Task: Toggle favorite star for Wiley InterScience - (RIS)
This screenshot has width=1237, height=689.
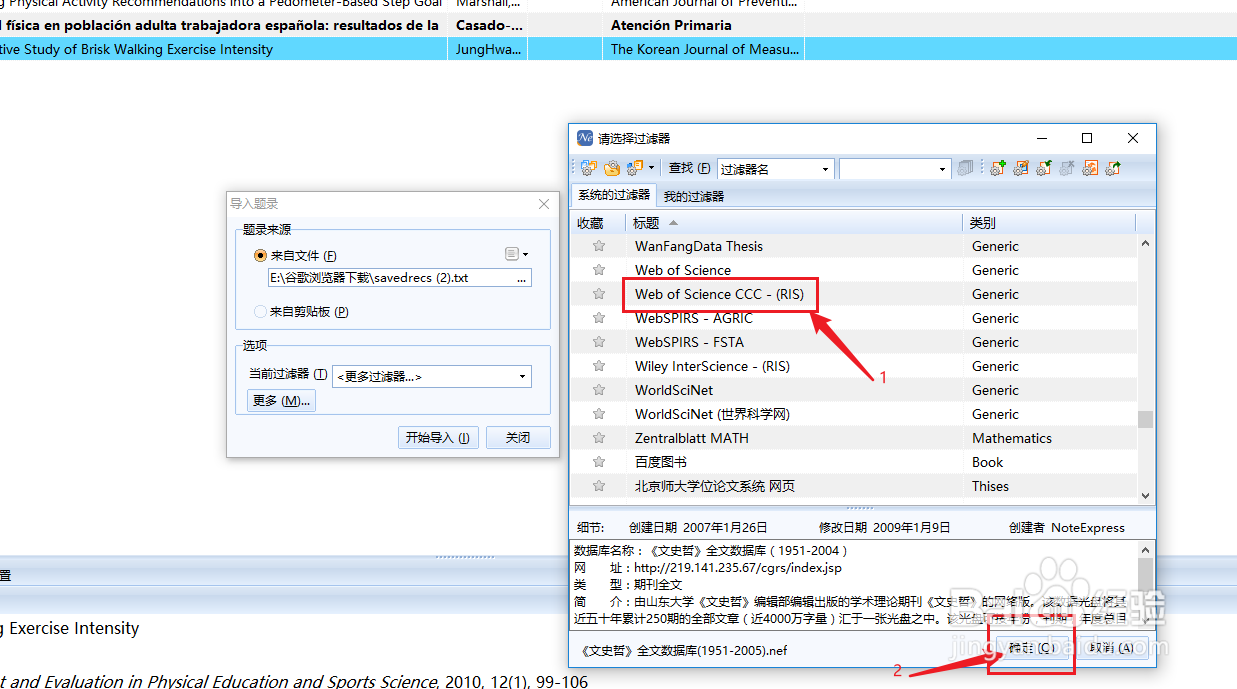Action: point(599,366)
